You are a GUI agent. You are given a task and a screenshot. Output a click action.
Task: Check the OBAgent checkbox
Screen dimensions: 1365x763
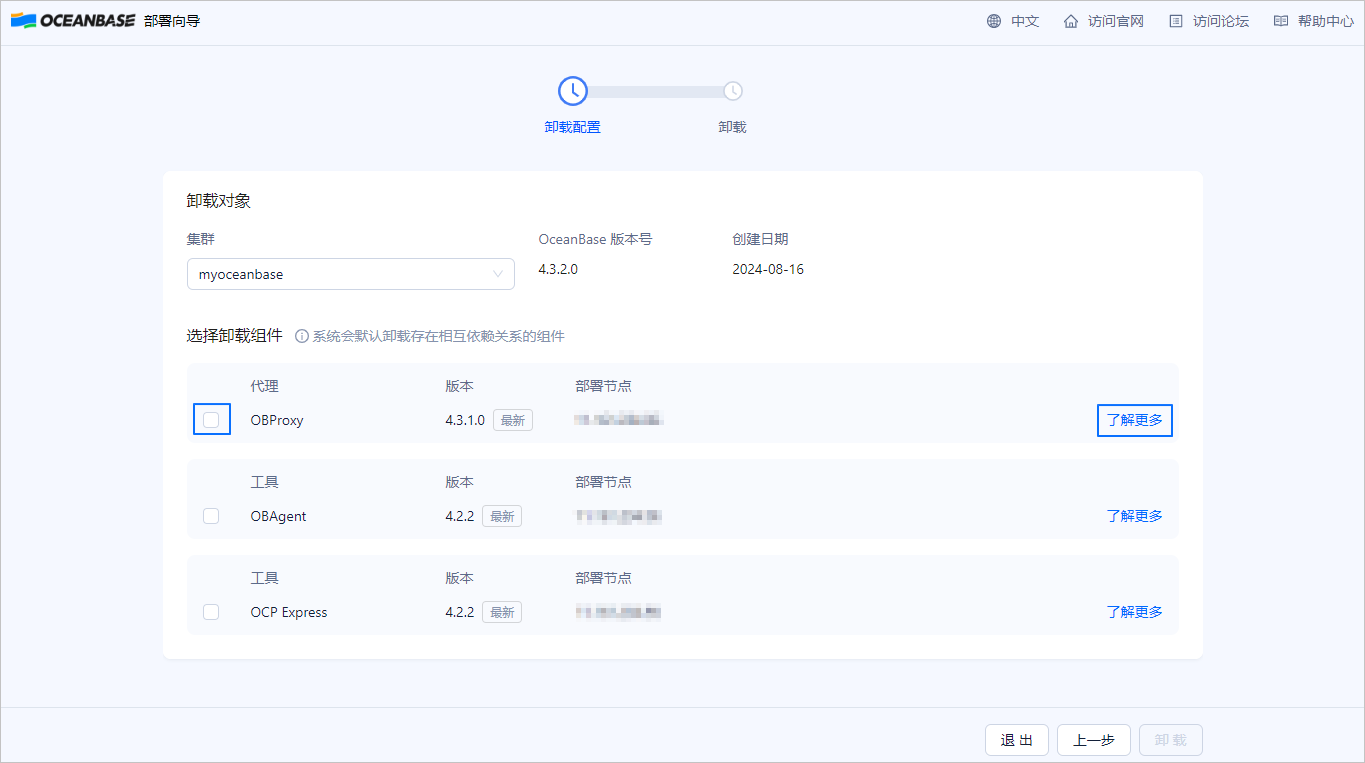tap(211, 516)
